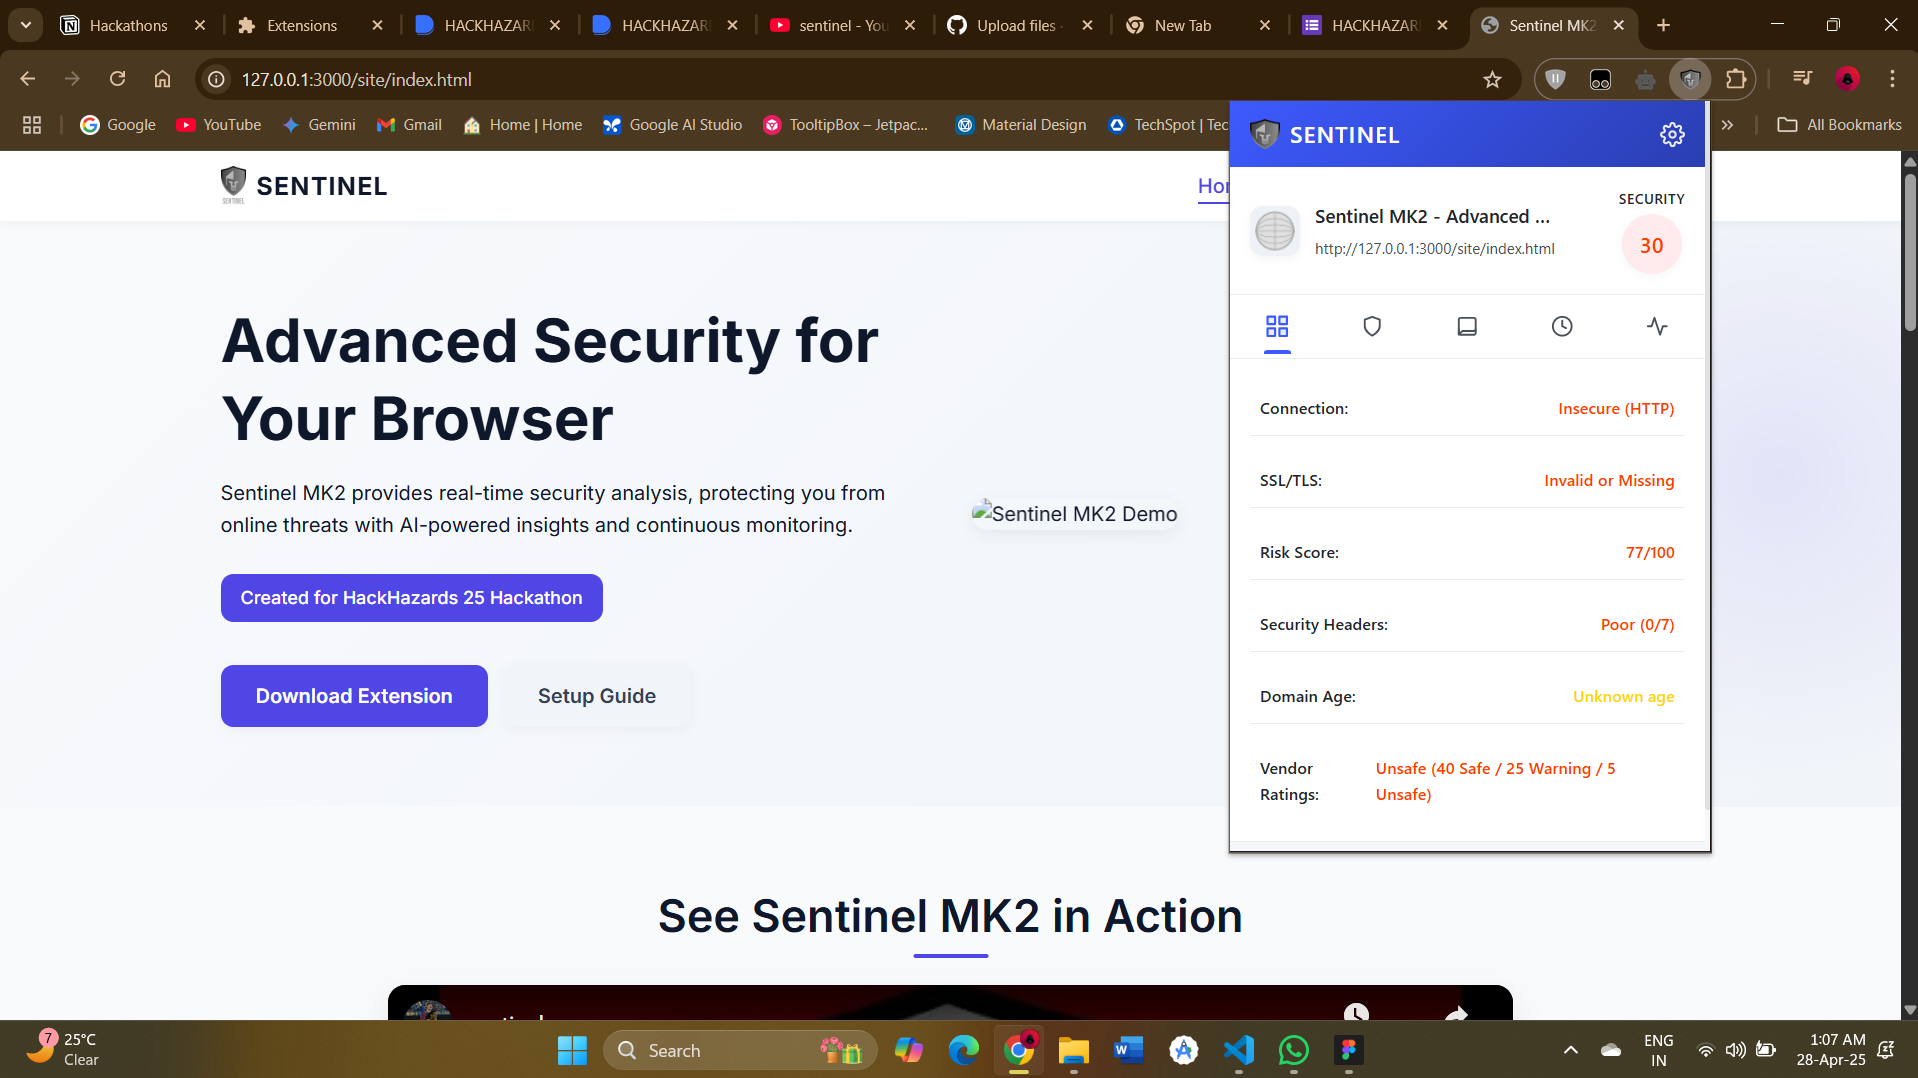Show hidden system tray icons
Image resolution: width=1918 pixels, height=1078 pixels.
[1570, 1050]
